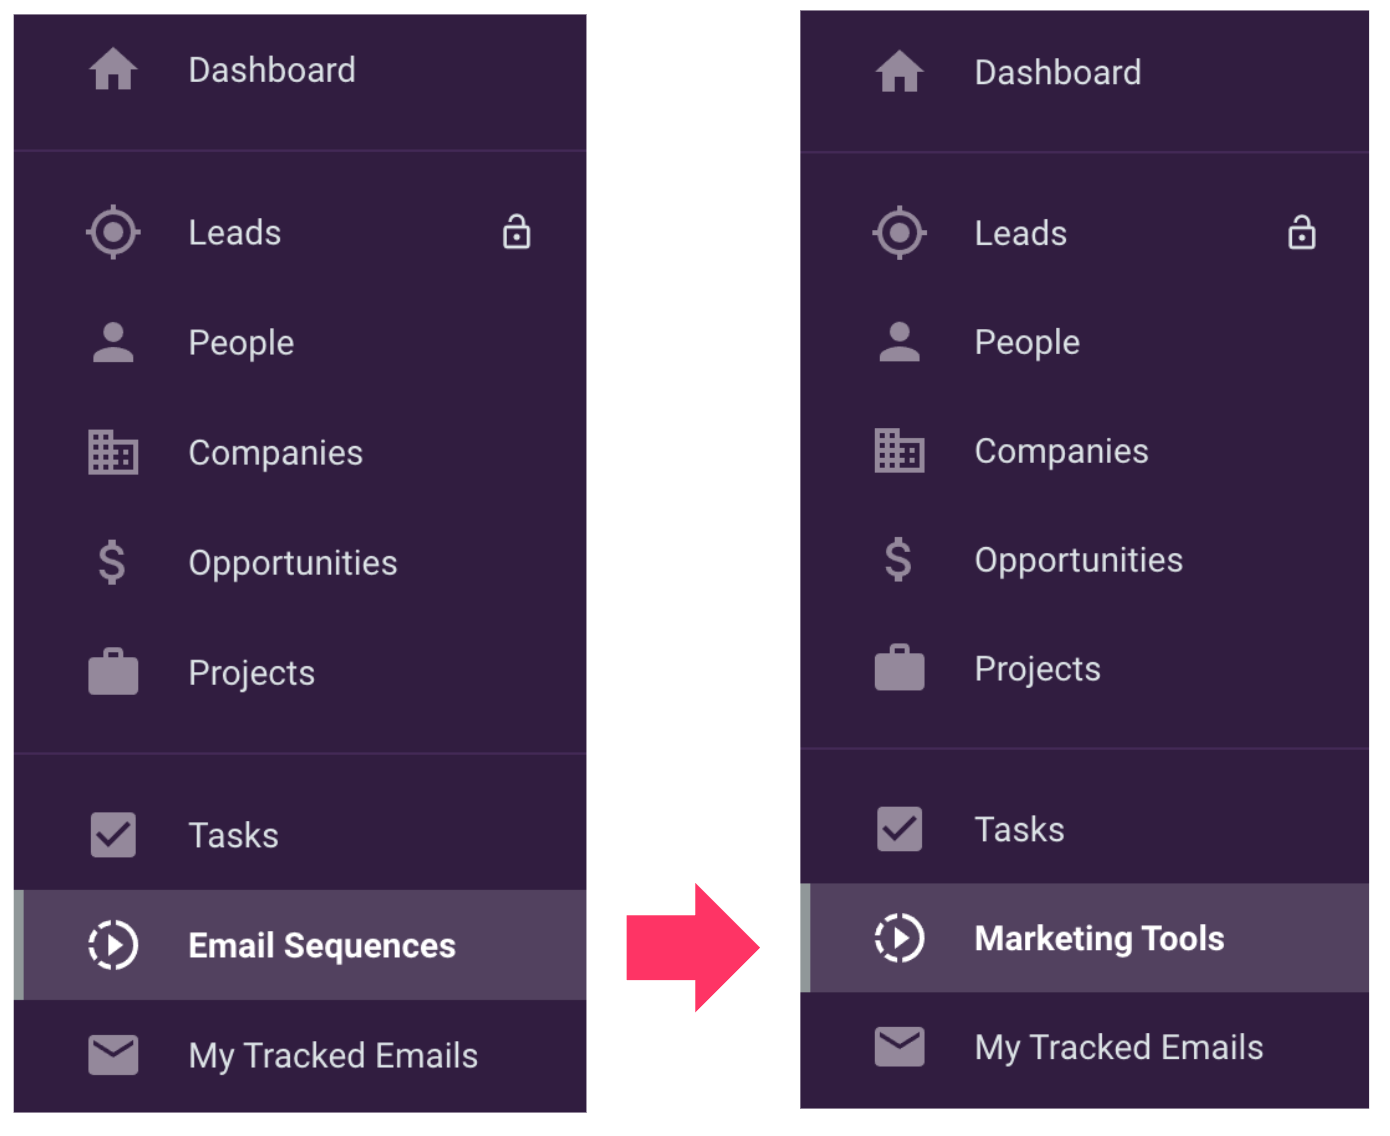The height and width of the screenshot is (1136, 1390).
Task: Click the Email Sequences play-circle icon
Action: 113,945
